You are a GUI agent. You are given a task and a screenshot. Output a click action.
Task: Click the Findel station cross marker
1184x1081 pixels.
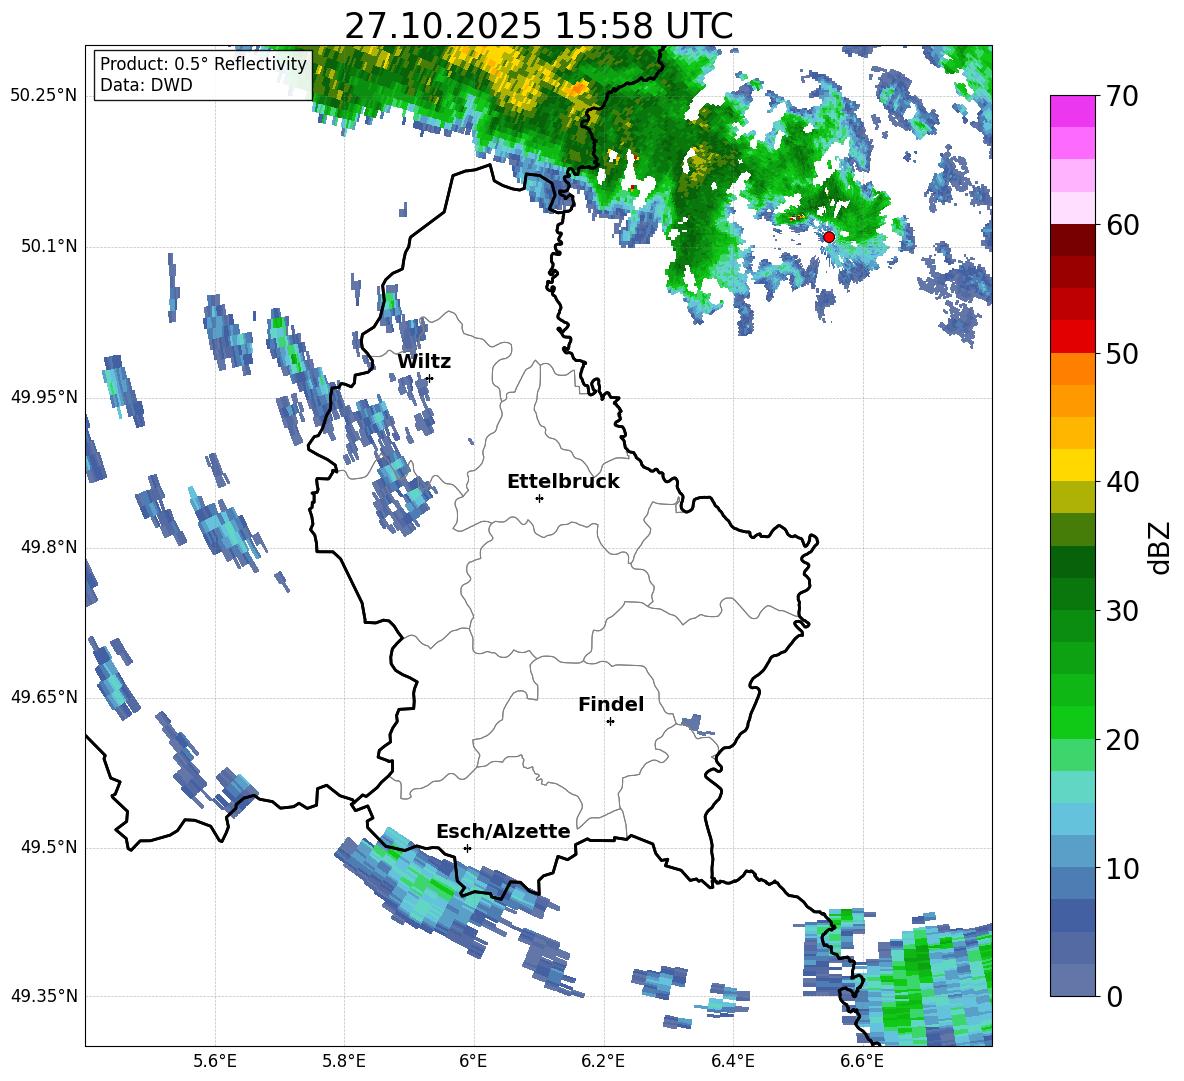click(610, 722)
